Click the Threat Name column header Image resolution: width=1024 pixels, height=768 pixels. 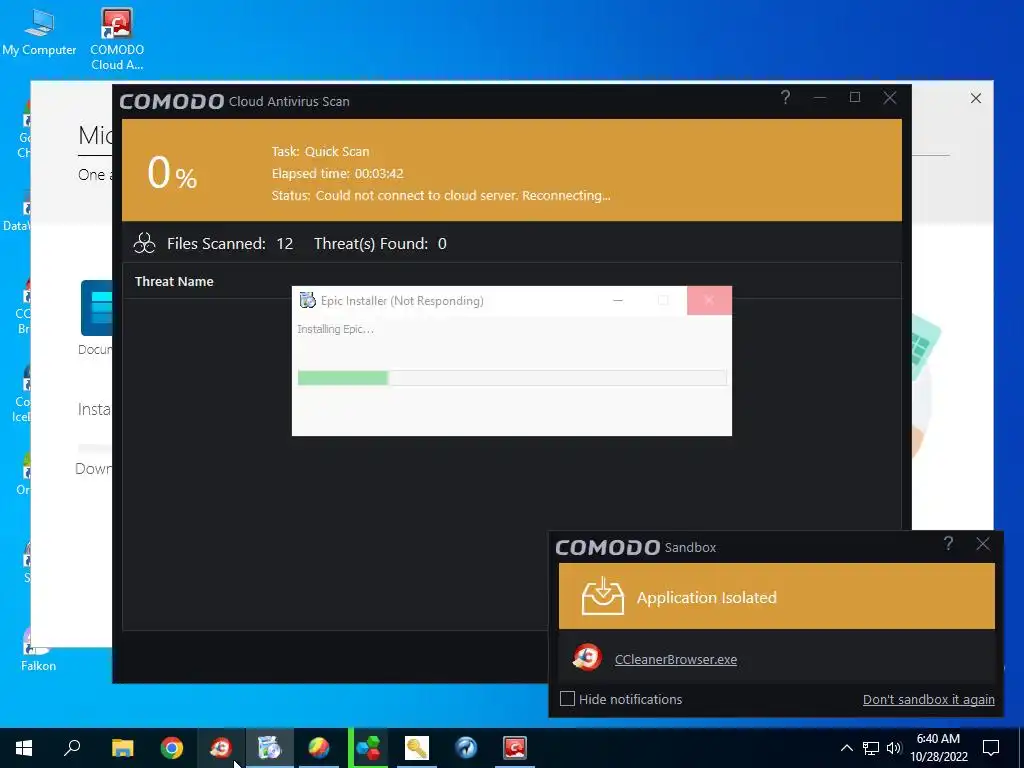point(174,281)
